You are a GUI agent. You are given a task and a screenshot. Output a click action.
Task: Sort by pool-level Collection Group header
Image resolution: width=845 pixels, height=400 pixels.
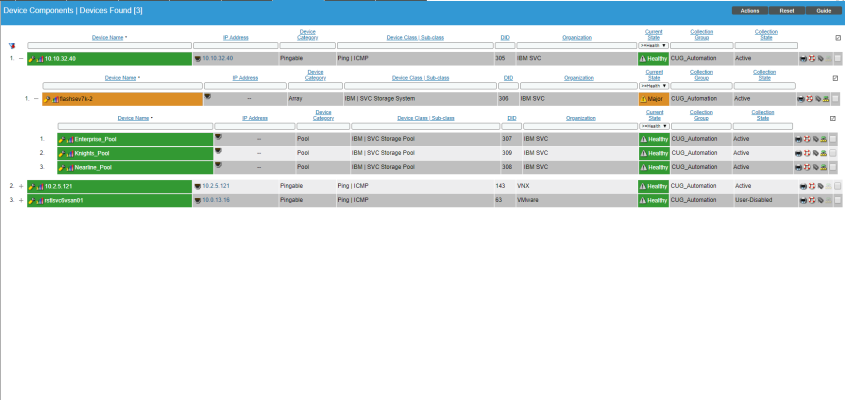point(701,115)
